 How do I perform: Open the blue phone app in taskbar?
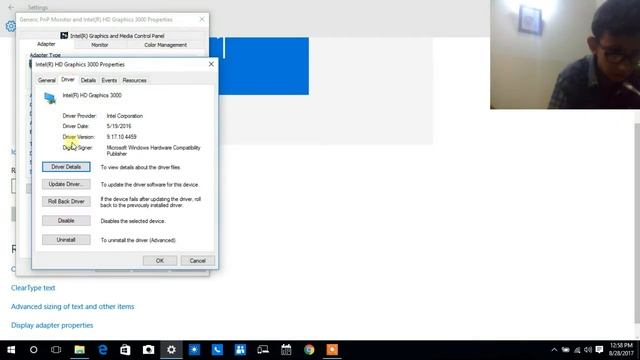pyautogui.click(x=217, y=350)
